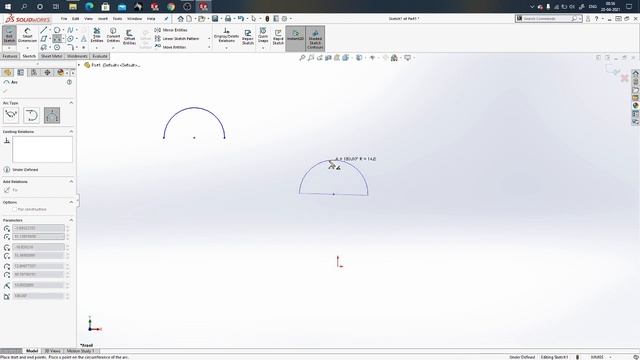Click Linear Sketch Pattern
The width and height of the screenshot is (640, 360).
click(x=177, y=38)
